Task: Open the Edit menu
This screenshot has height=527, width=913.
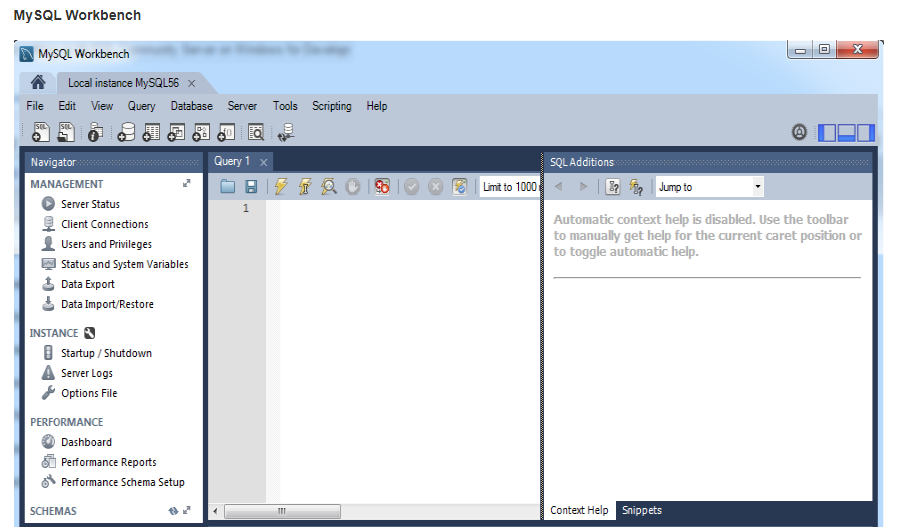Action: (67, 106)
